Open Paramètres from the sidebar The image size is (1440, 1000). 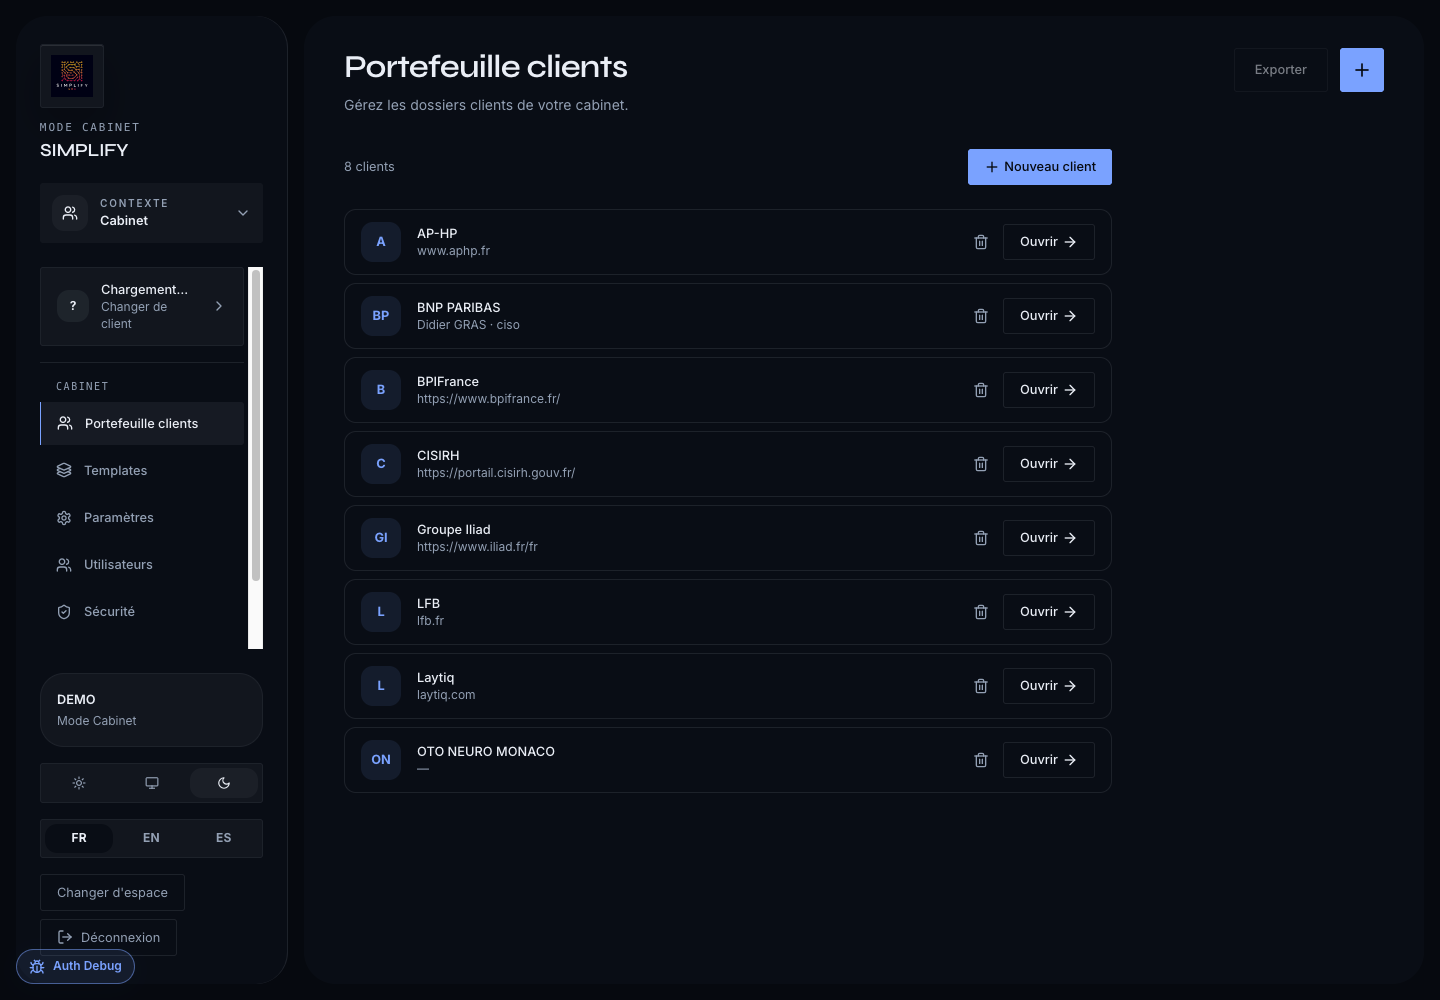[142, 518]
